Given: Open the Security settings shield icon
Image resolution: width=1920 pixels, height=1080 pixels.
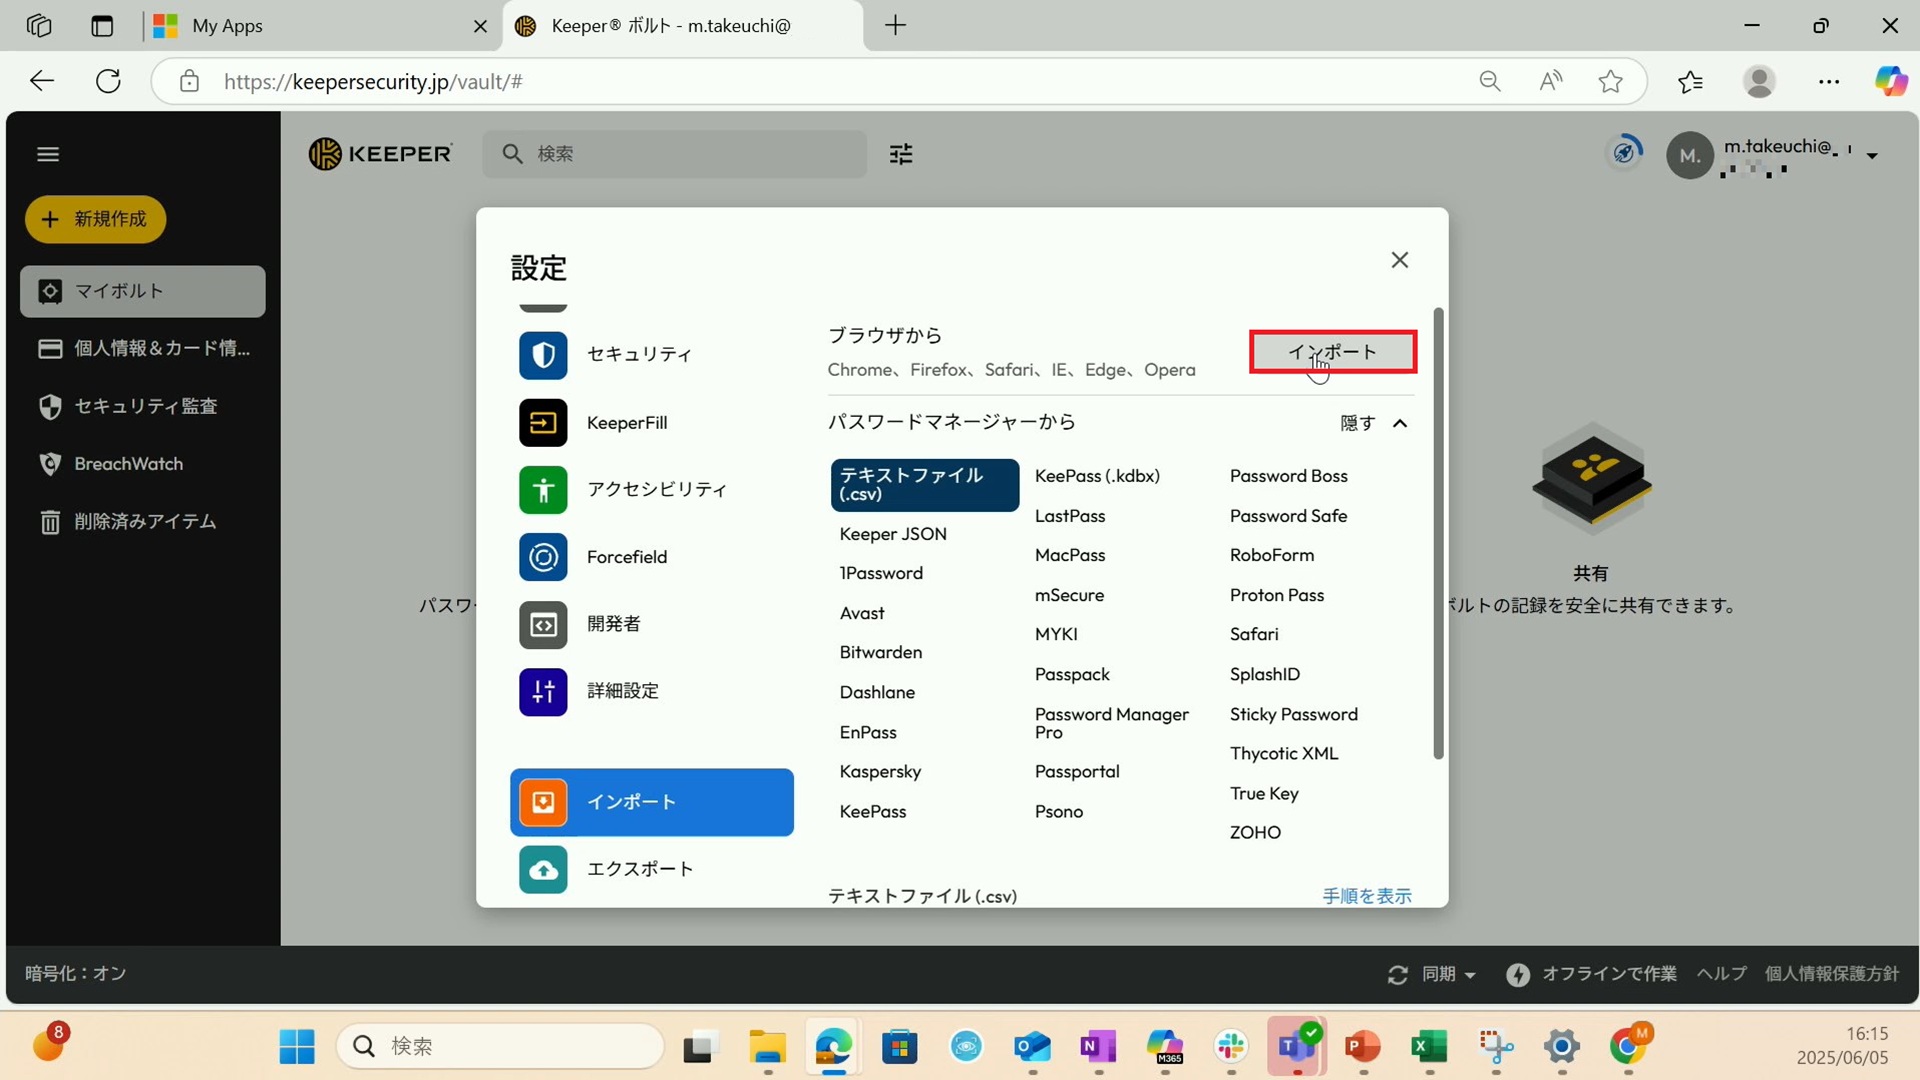Looking at the screenshot, I should click(543, 355).
